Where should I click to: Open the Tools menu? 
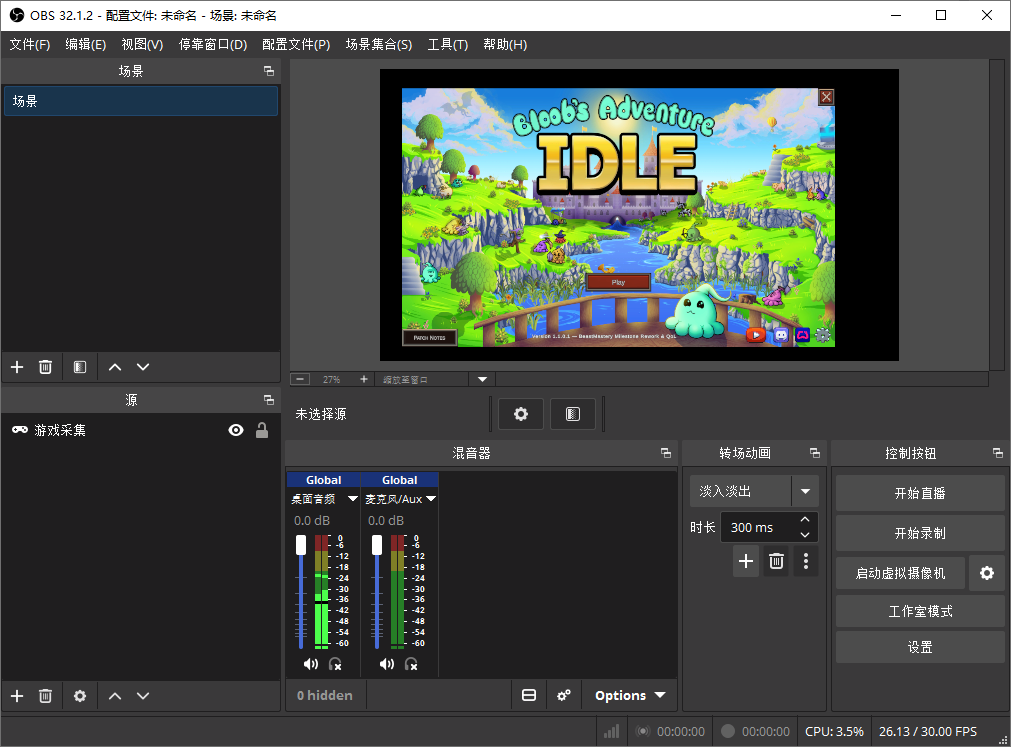pos(447,44)
